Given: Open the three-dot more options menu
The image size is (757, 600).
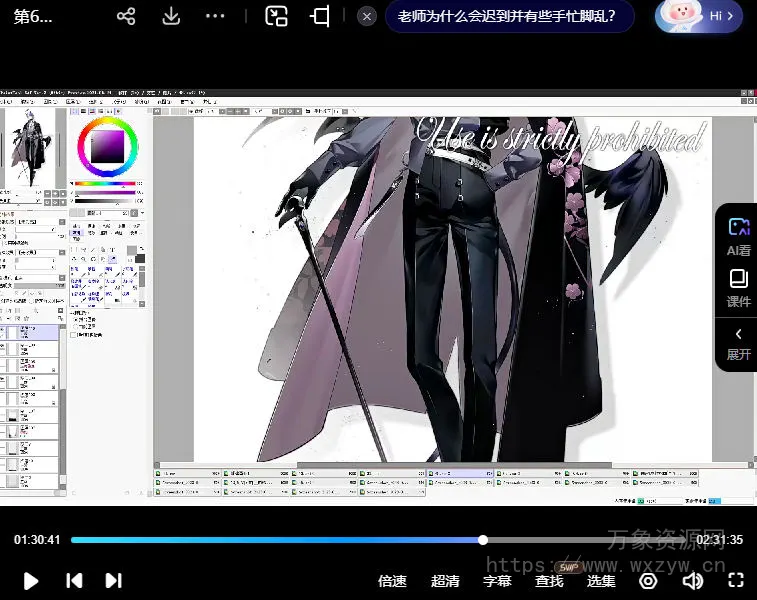Looking at the screenshot, I should click(215, 16).
